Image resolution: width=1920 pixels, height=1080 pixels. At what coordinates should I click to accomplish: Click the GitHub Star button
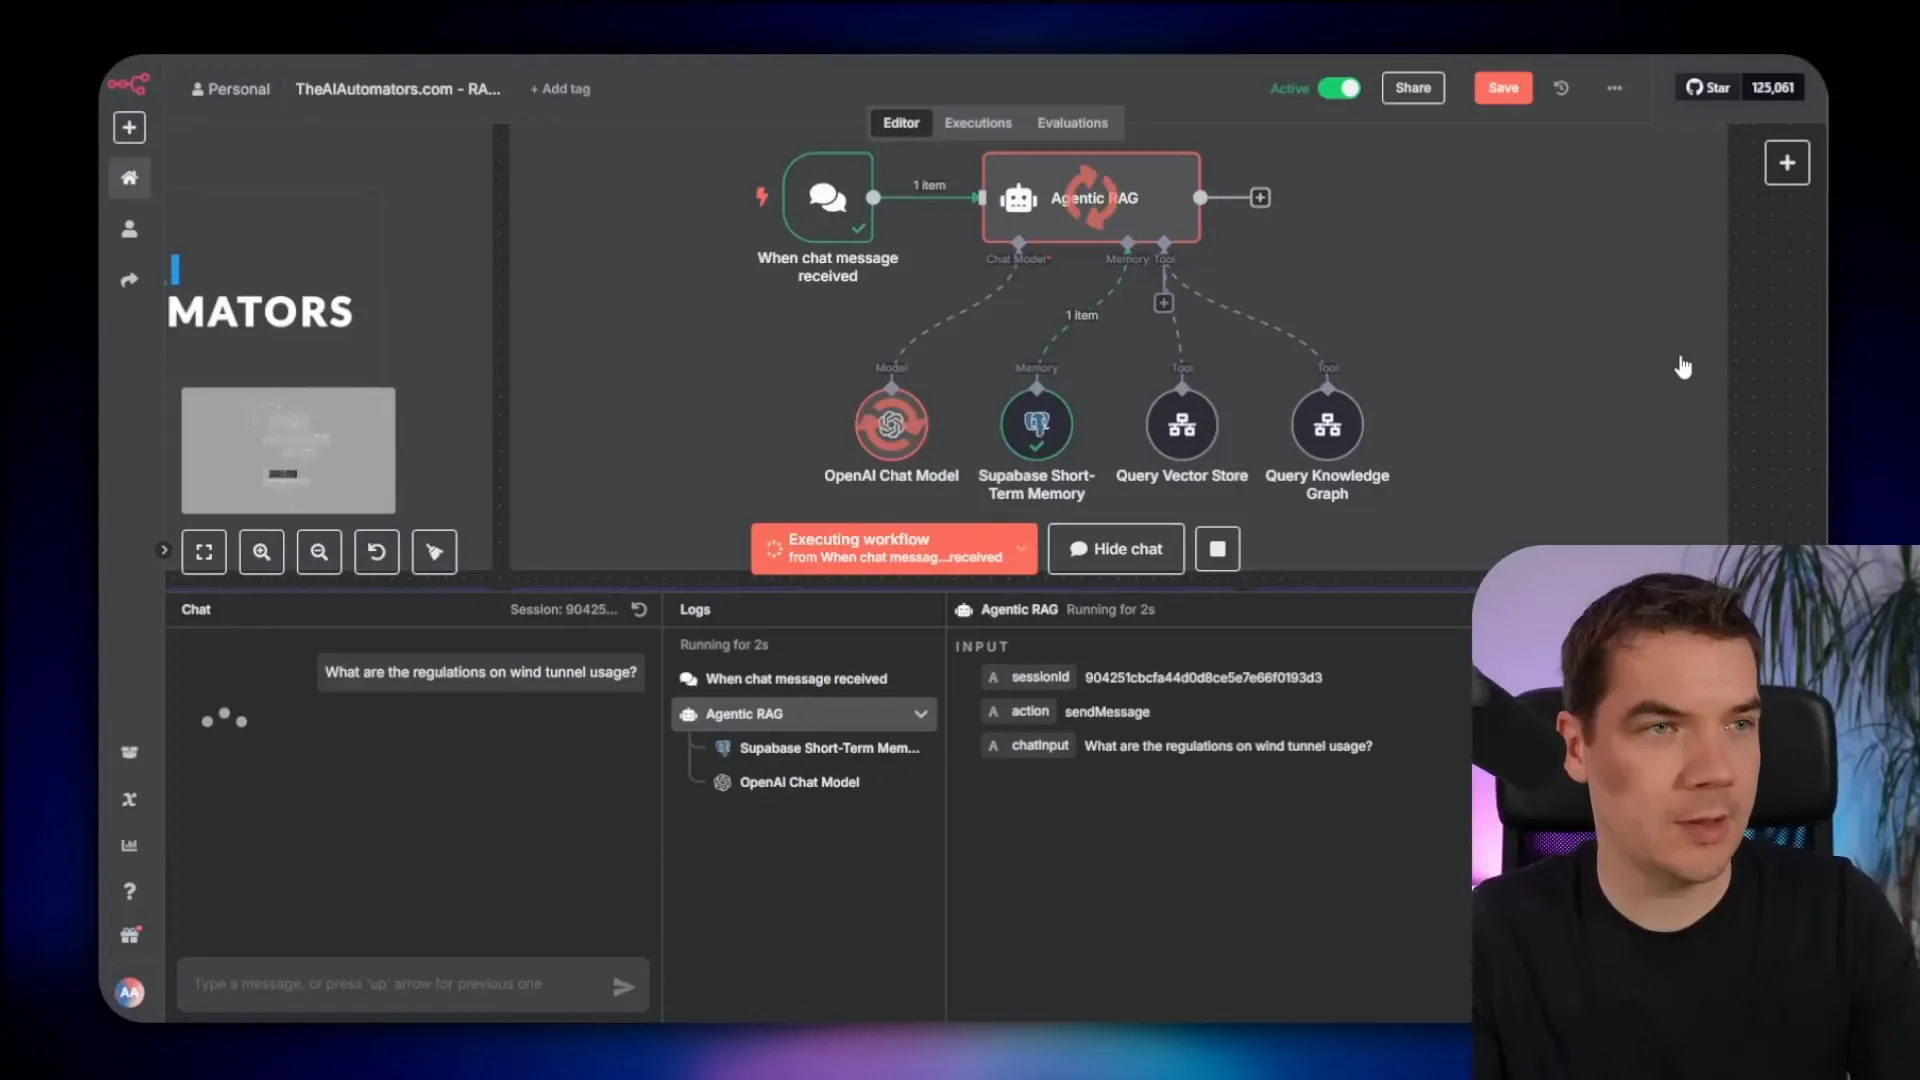[1708, 88]
